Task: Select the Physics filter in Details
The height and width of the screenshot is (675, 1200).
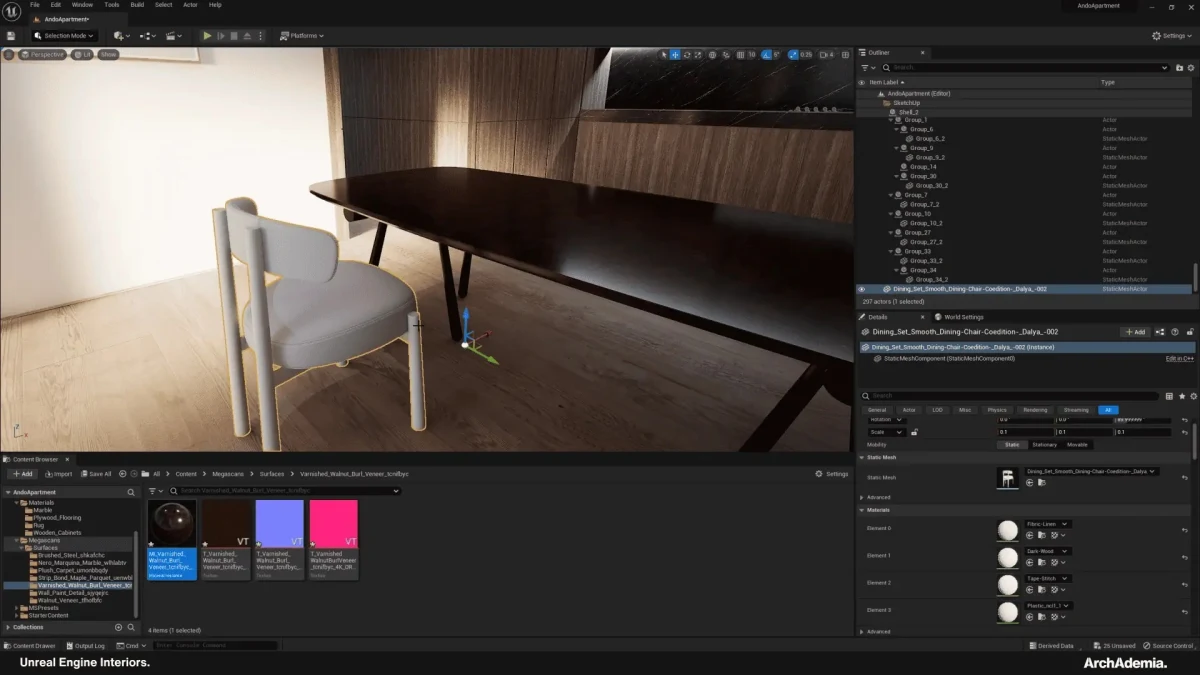Action: tap(997, 410)
